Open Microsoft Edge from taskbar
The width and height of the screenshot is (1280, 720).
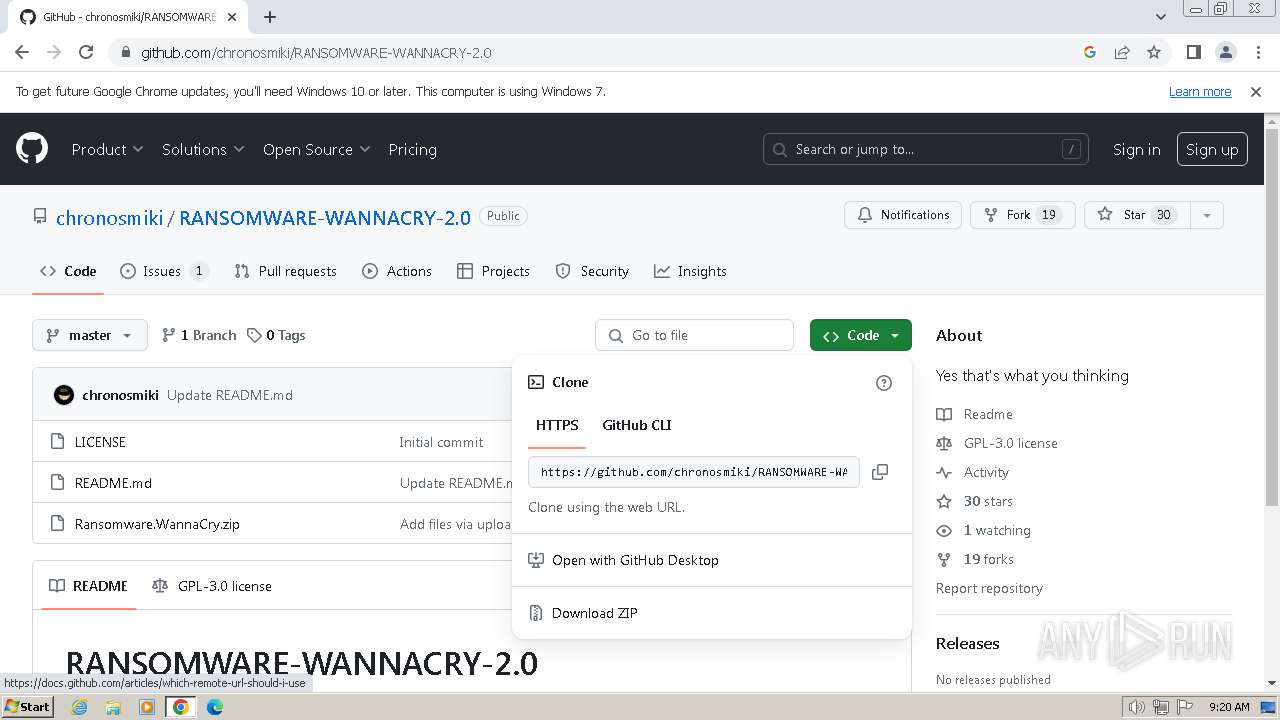[x=215, y=707]
